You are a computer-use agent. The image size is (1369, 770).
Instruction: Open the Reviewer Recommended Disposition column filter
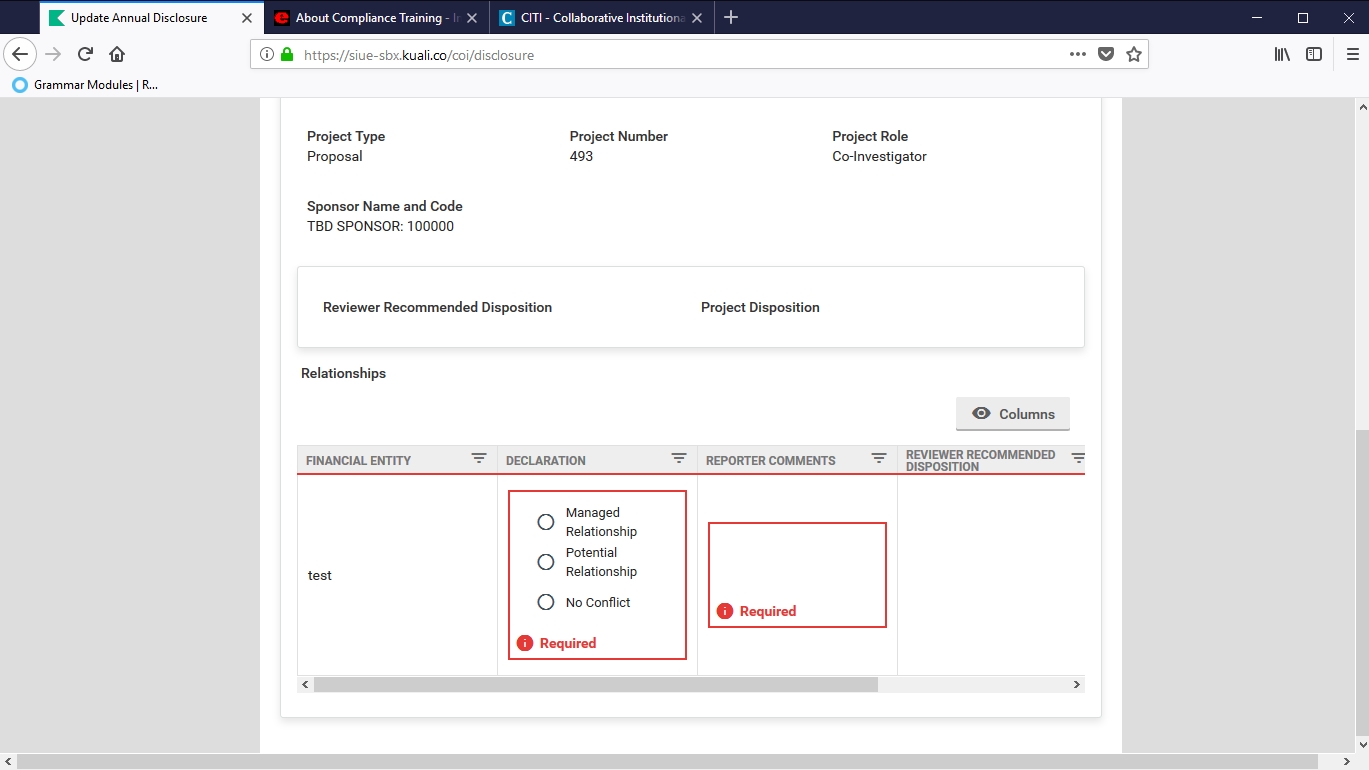click(x=1078, y=458)
